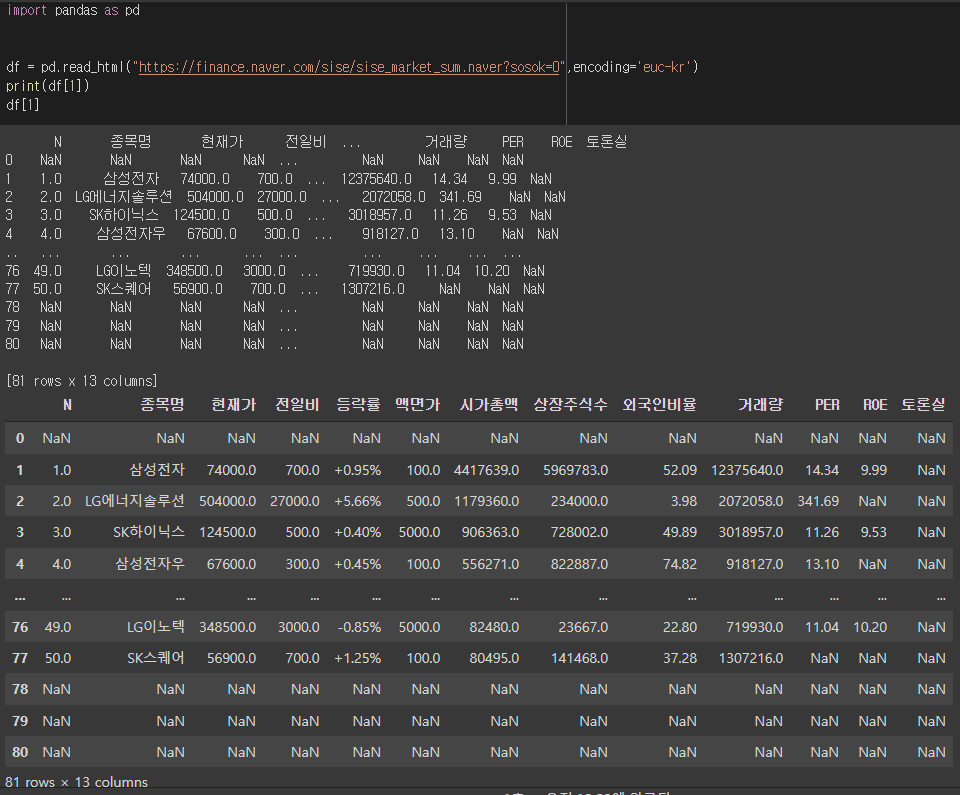Select LG에너지솔루션 cell in rendered table
The image size is (960, 795).
click(135, 501)
